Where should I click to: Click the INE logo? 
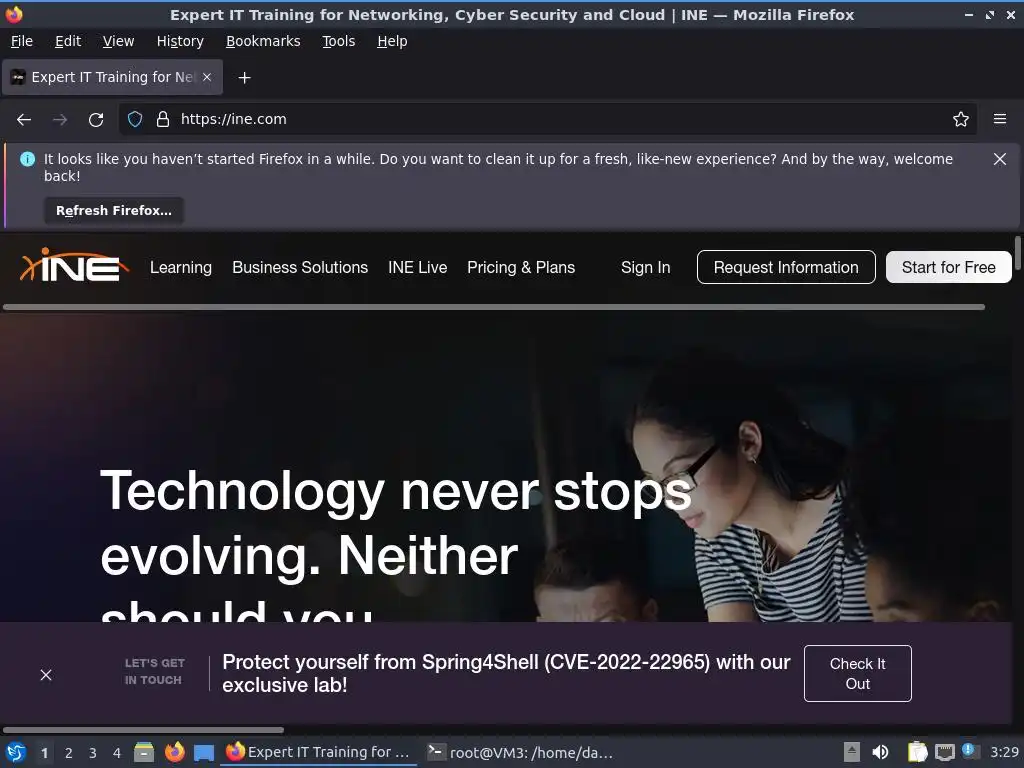[x=74, y=264]
